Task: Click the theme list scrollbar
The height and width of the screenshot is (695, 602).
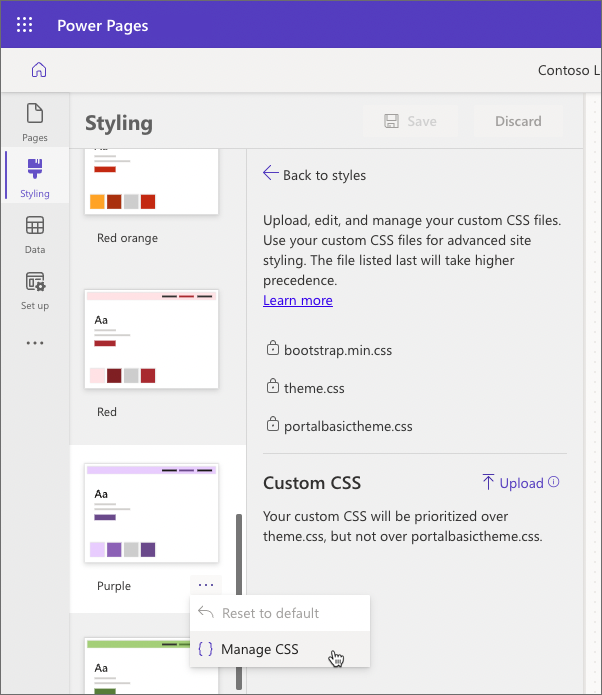Action: tap(239, 554)
